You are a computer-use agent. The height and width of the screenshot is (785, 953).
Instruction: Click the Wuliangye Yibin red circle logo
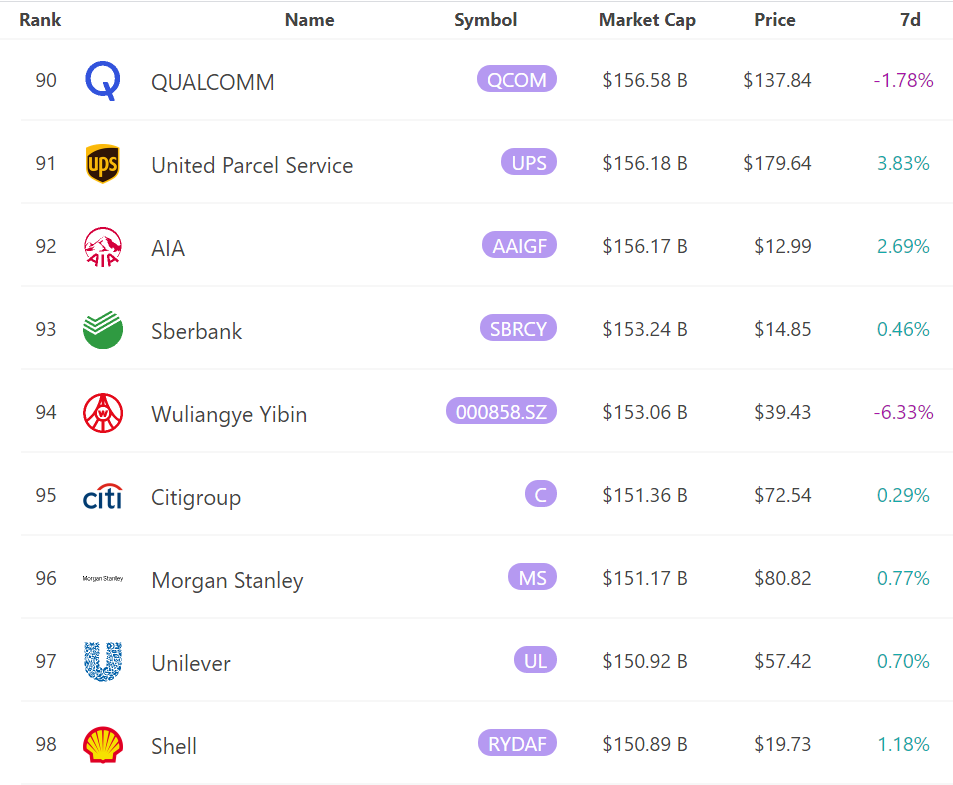tap(102, 413)
